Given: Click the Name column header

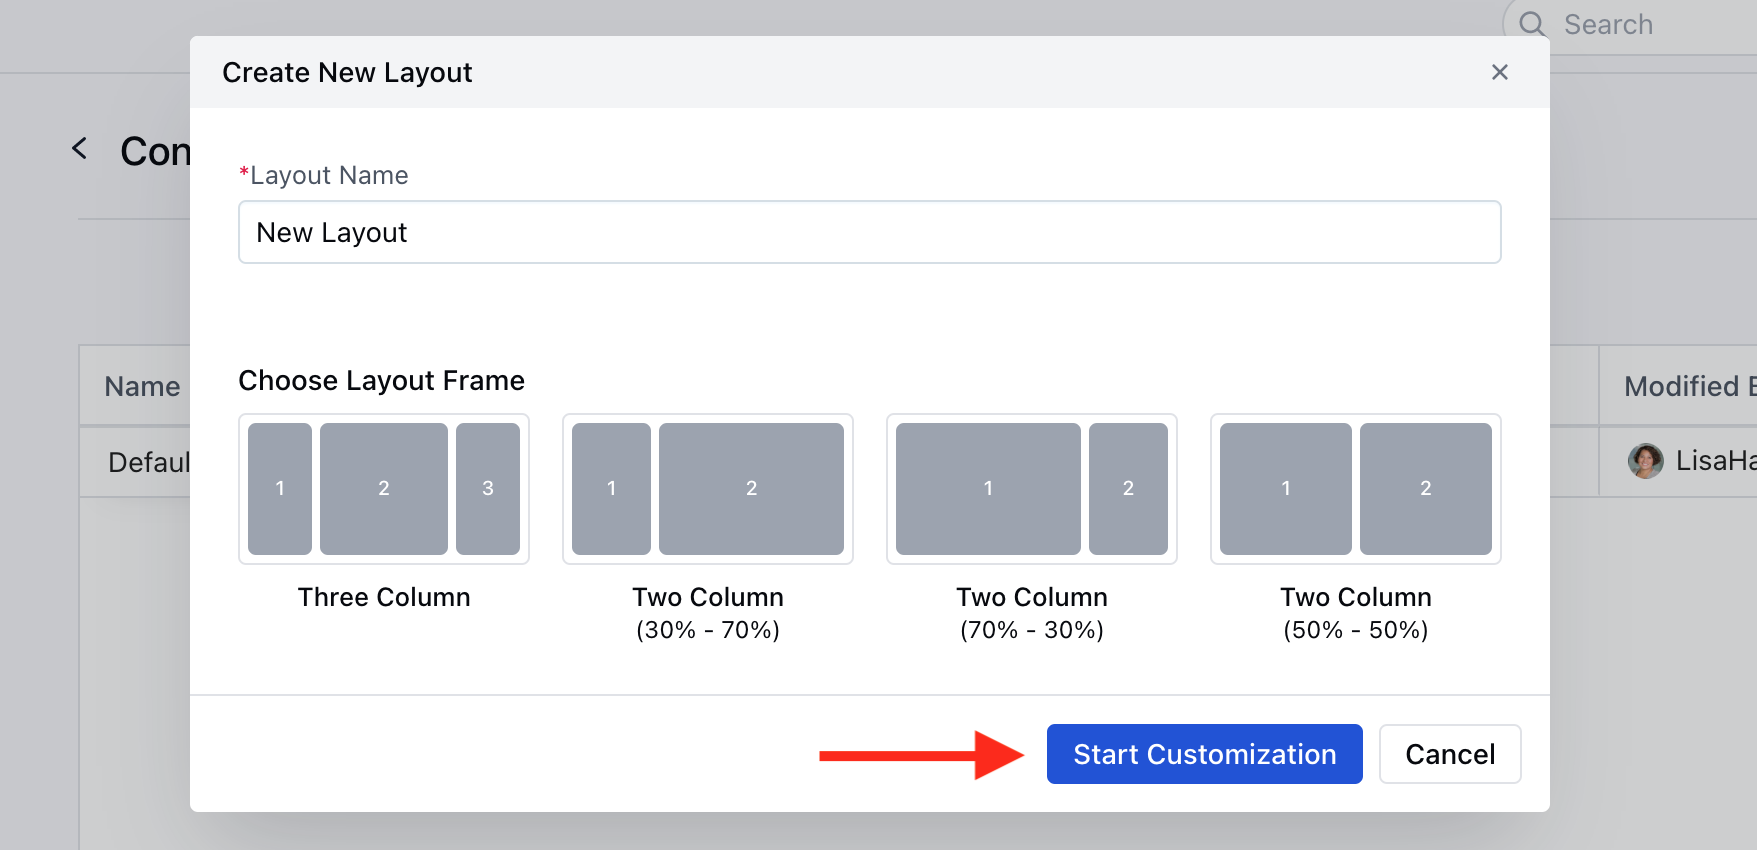Looking at the screenshot, I should [142, 386].
